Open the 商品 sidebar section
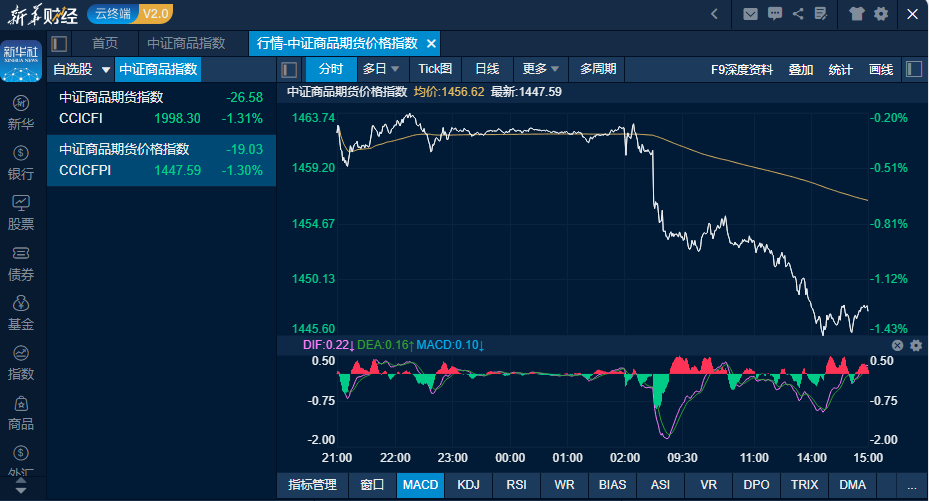This screenshot has height=501, width=929. coord(21,413)
